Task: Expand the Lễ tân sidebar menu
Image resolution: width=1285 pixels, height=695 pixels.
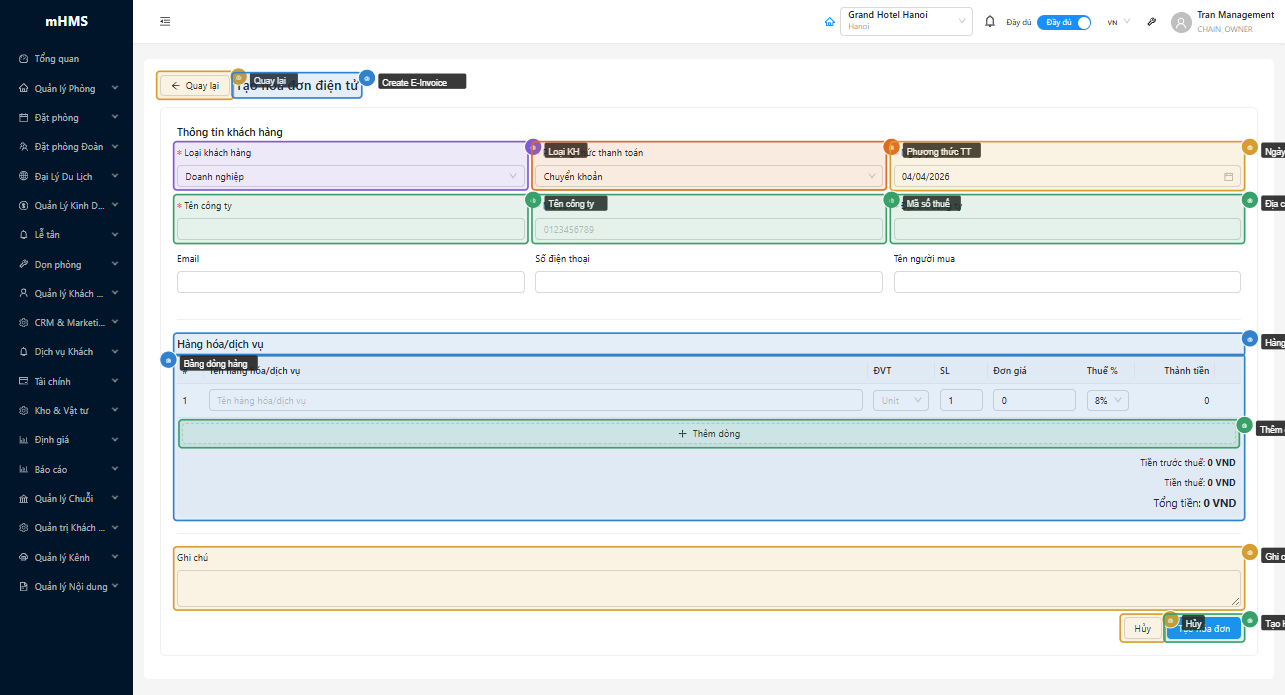Action: (66, 235)
